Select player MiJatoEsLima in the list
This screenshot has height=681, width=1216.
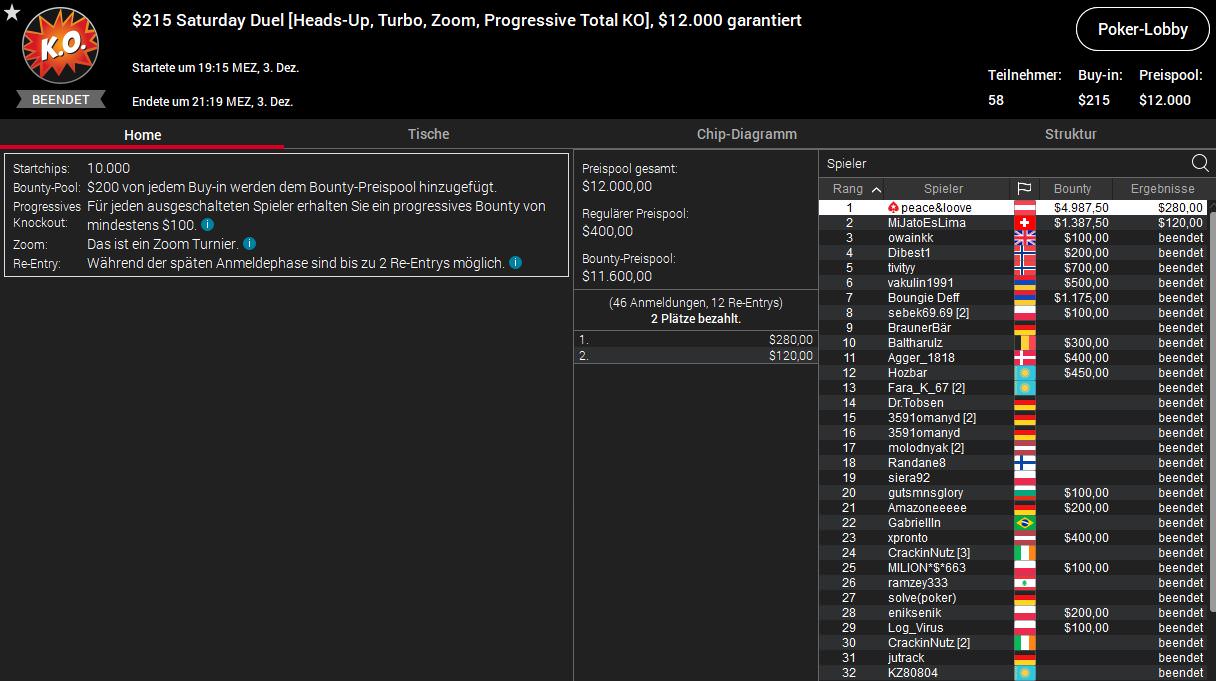tap(926, 223)
